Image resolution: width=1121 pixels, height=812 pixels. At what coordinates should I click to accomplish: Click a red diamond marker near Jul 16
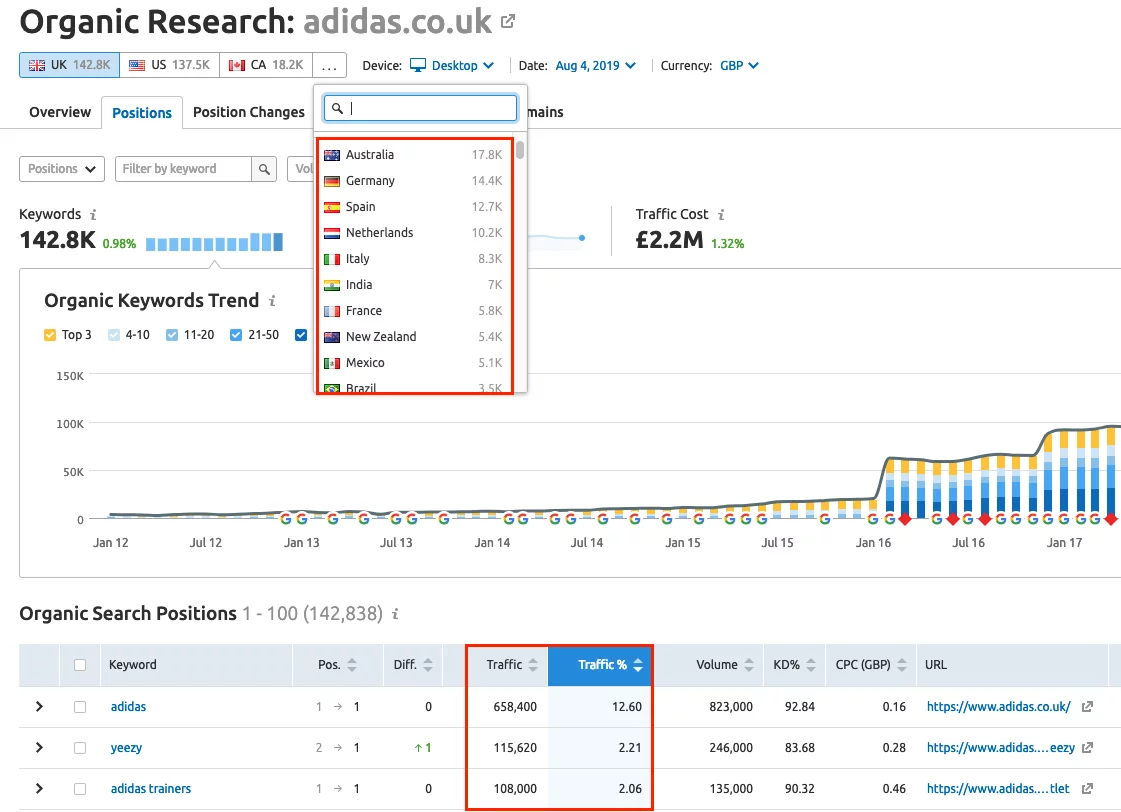tap(952, 520)
